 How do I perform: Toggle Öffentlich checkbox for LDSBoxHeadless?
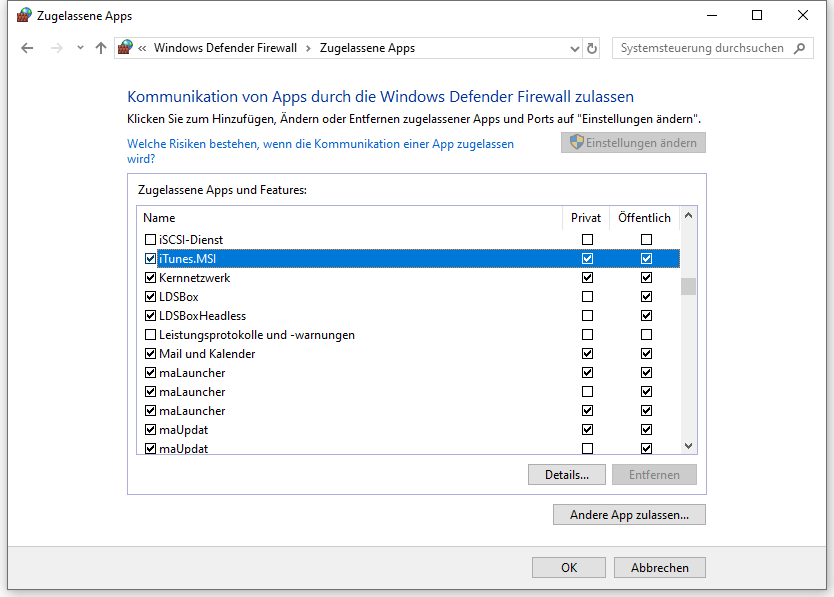tap(646, 316)
